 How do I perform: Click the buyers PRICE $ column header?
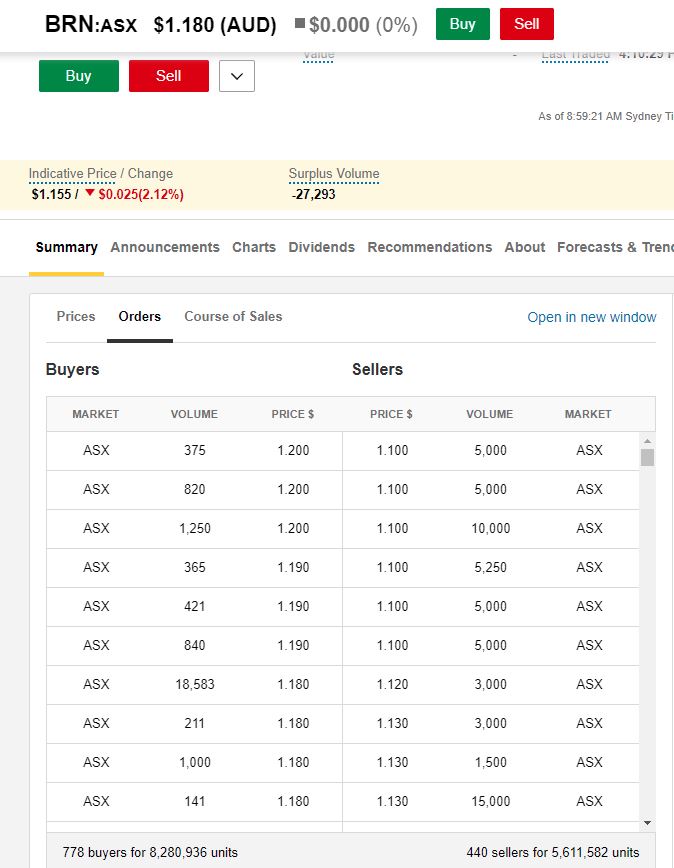(x=293, y=414)
